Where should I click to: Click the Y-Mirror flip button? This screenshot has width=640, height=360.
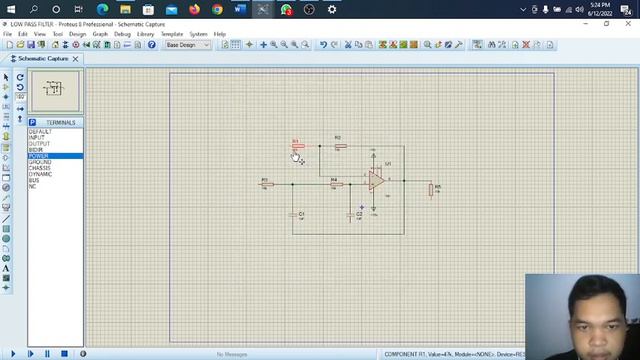click(x=20, y=119)
